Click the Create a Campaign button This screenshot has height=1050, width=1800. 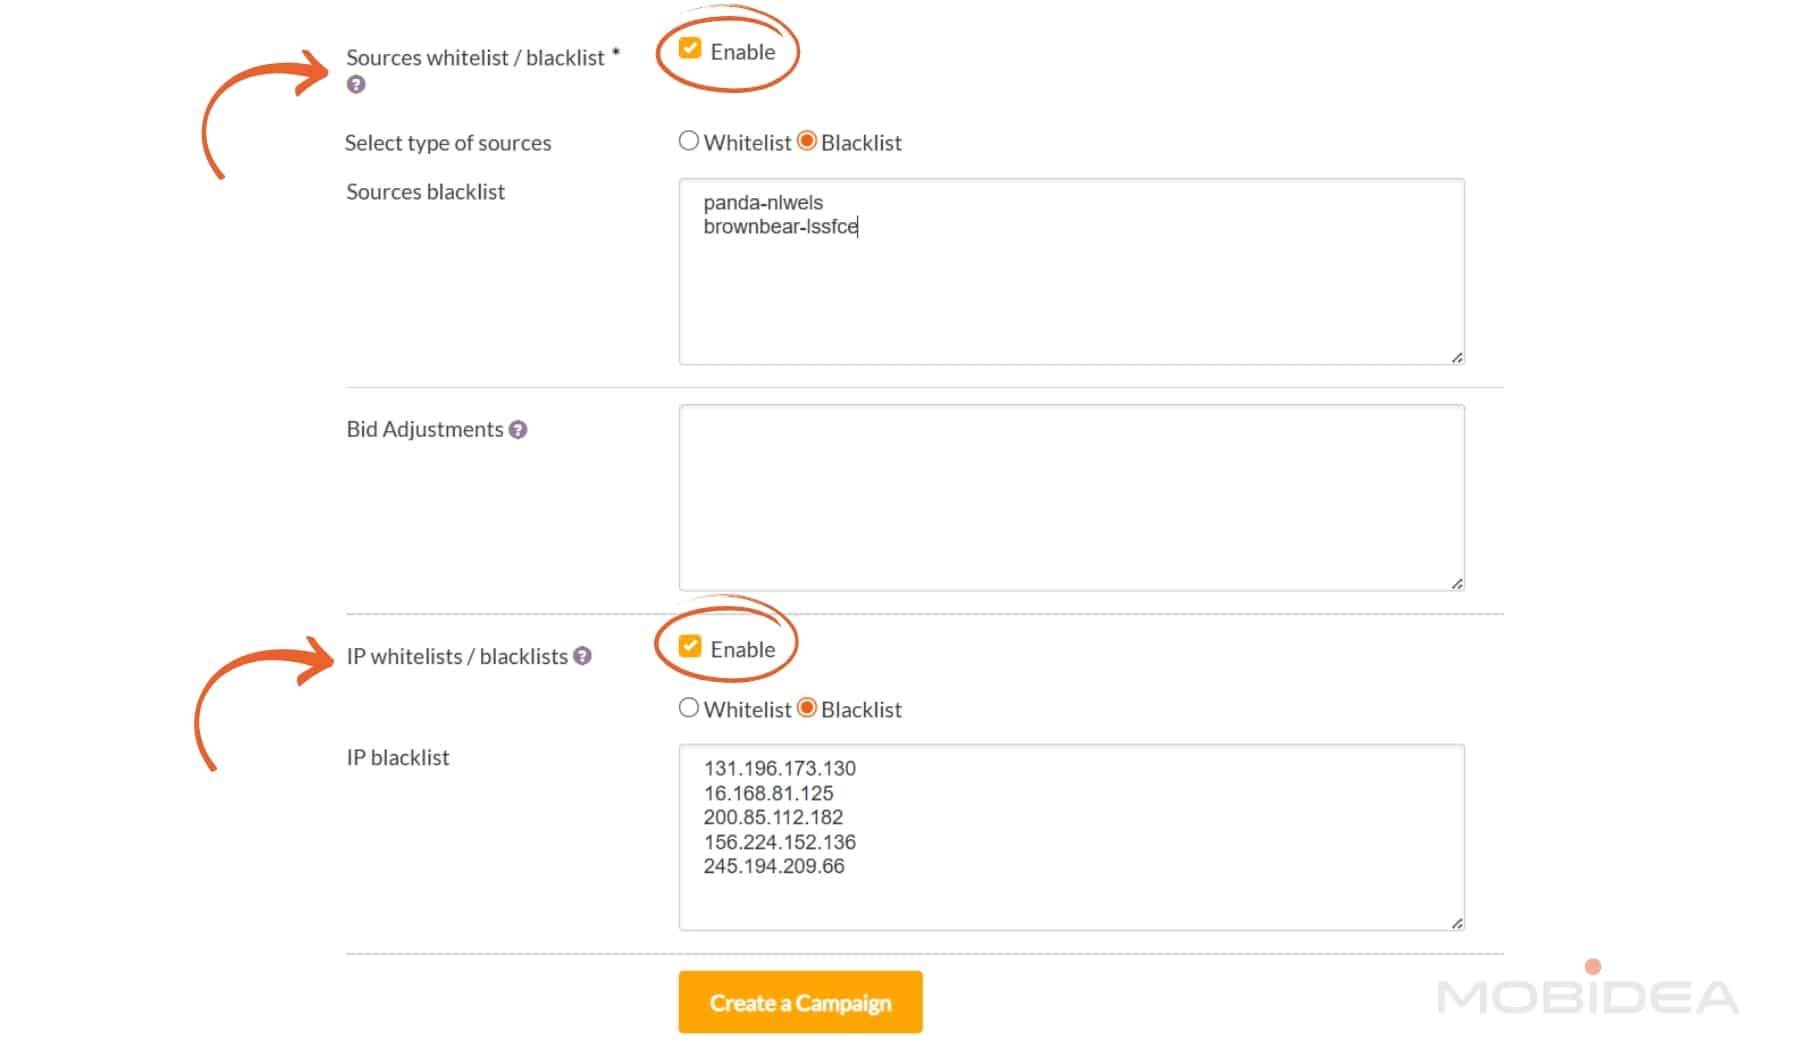(800, 1002)
